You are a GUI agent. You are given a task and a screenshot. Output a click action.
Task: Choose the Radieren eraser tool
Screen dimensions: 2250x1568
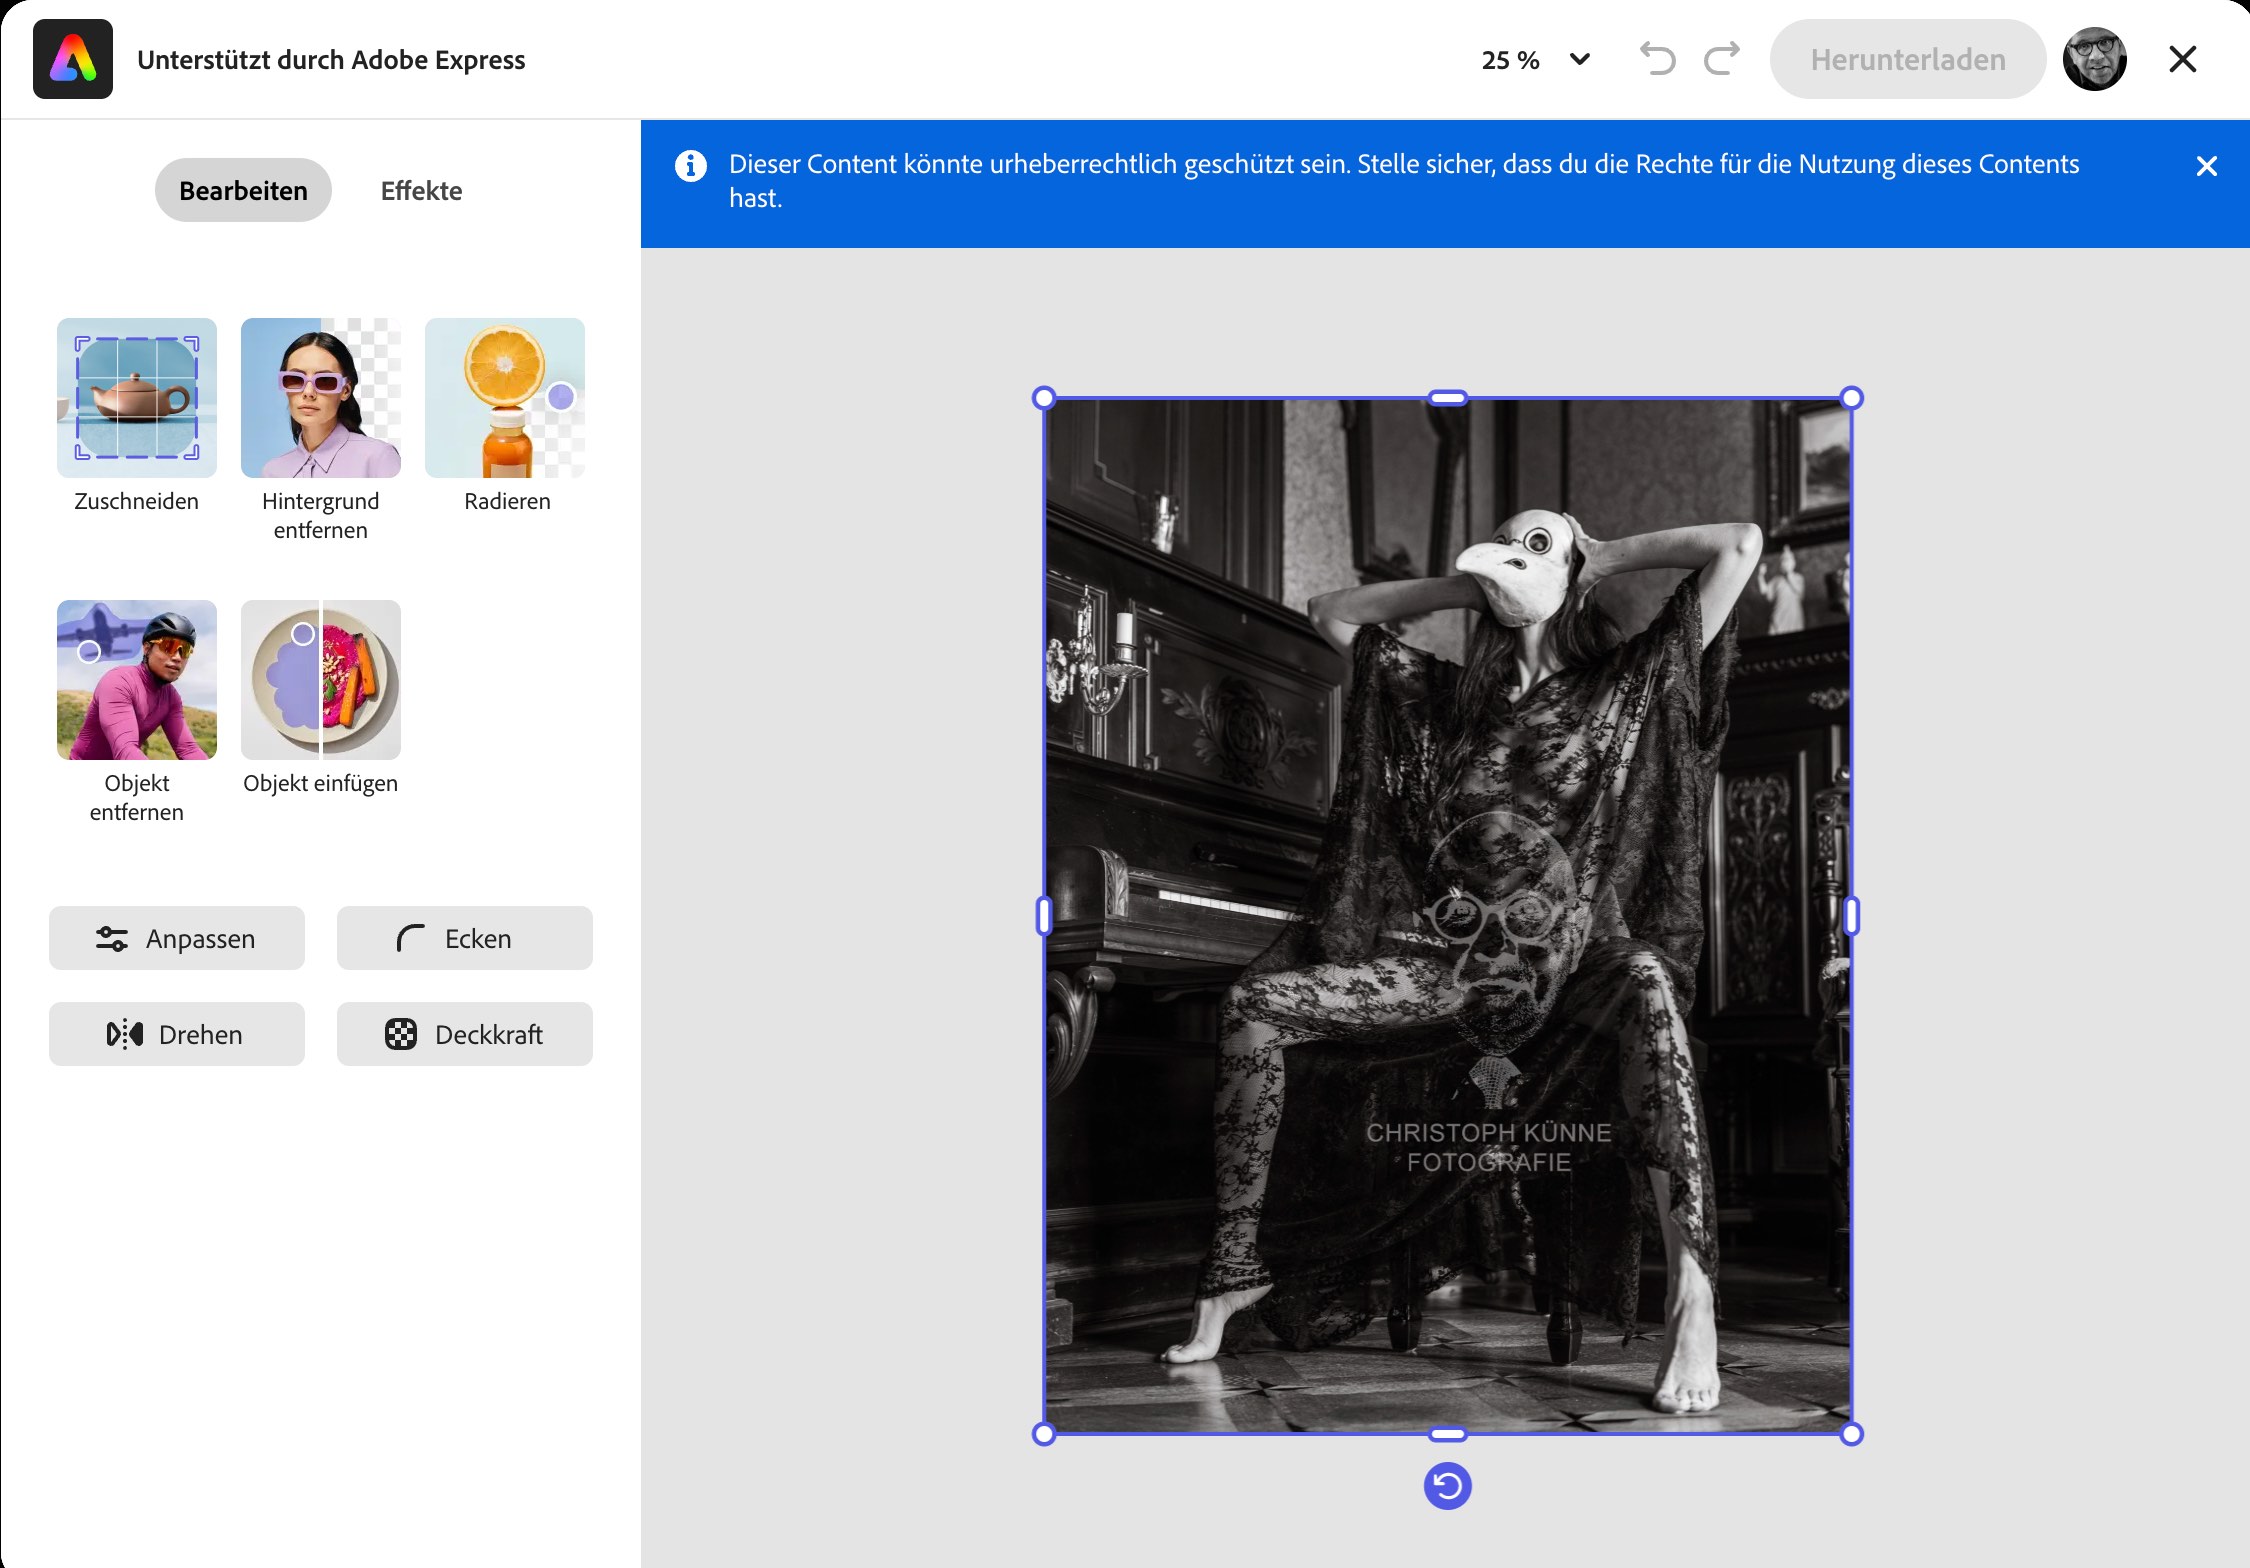pyautogui.click(x=504, y=398)
